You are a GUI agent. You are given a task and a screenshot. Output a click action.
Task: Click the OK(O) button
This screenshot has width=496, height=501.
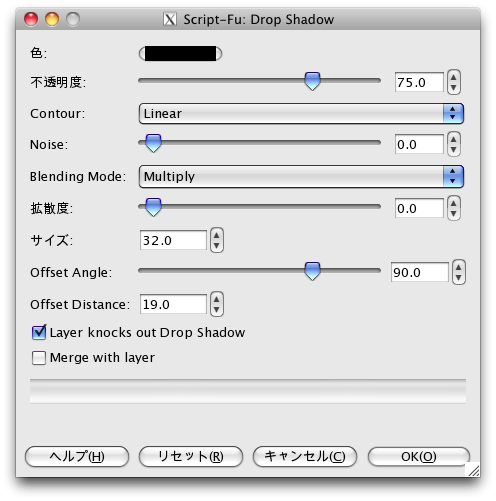tap(419, 456)
